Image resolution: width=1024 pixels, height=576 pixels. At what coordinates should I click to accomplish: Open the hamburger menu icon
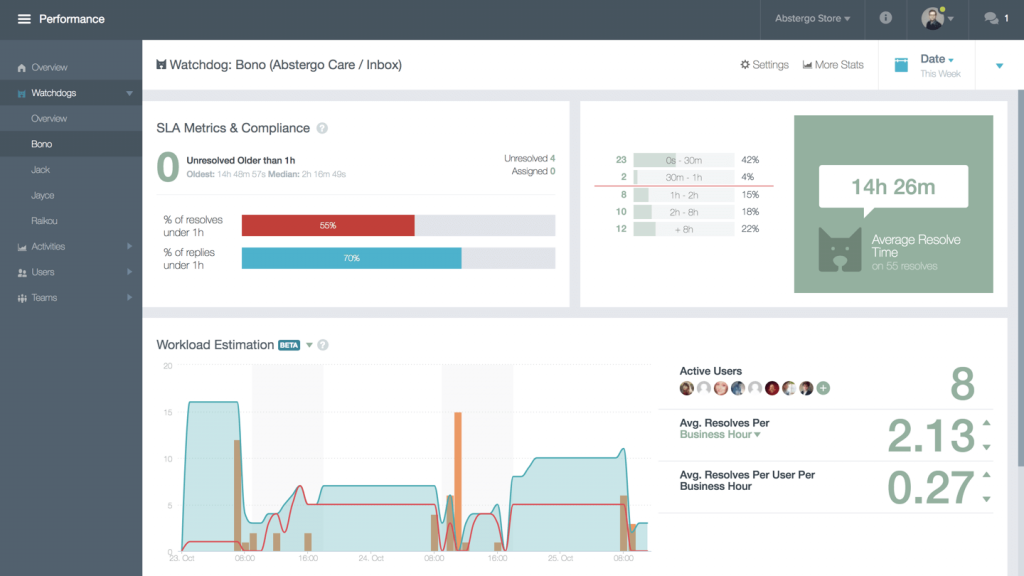(24, 19)
